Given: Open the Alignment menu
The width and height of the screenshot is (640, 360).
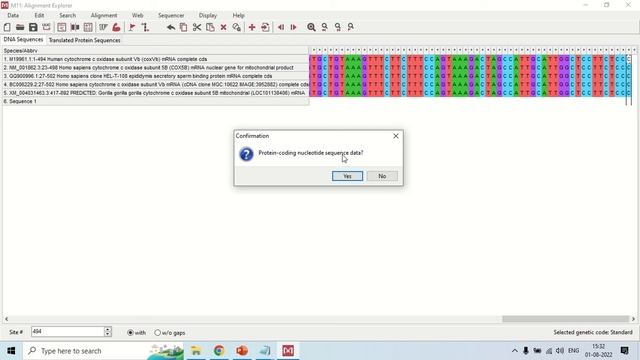Looking at the screenshot, I should pyautogui.click(x=104, y=16).
